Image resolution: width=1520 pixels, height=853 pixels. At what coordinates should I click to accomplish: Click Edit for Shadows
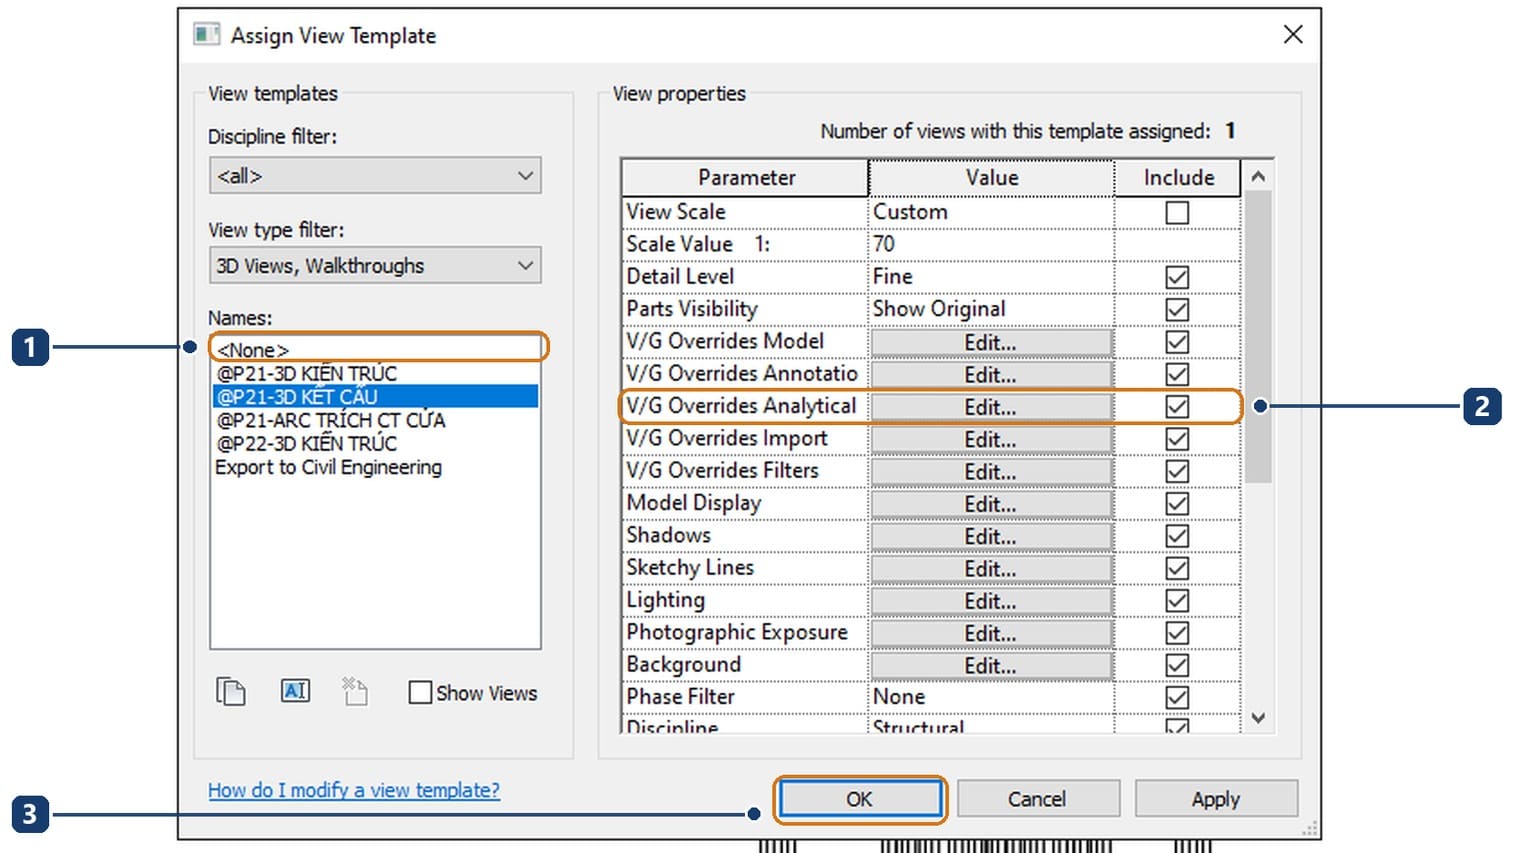(x=991, y=537)
